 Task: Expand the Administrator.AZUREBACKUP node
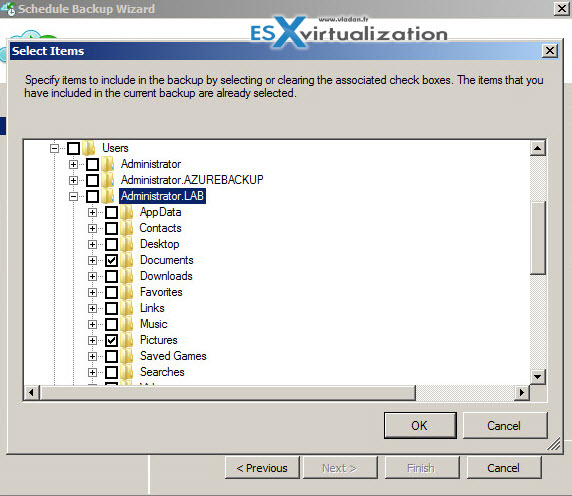point(73,180)
